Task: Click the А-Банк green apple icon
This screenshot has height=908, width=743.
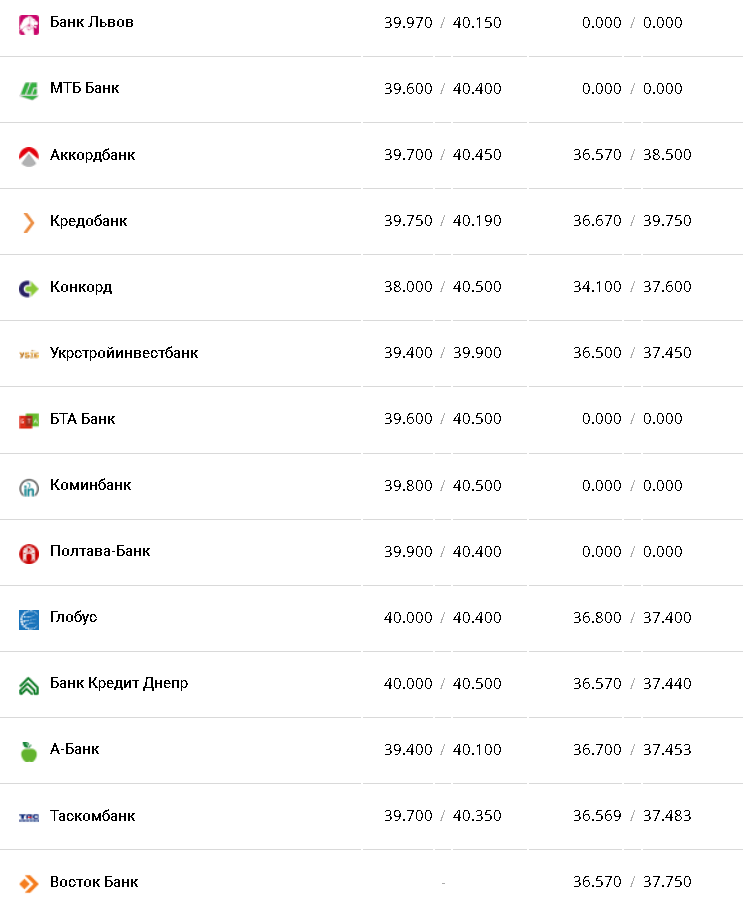Action: 29,751
